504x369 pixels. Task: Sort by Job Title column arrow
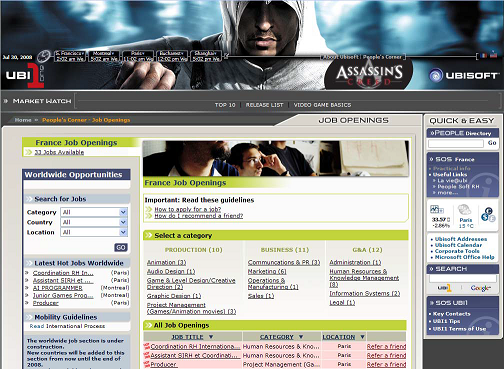[x=211, y=337]
